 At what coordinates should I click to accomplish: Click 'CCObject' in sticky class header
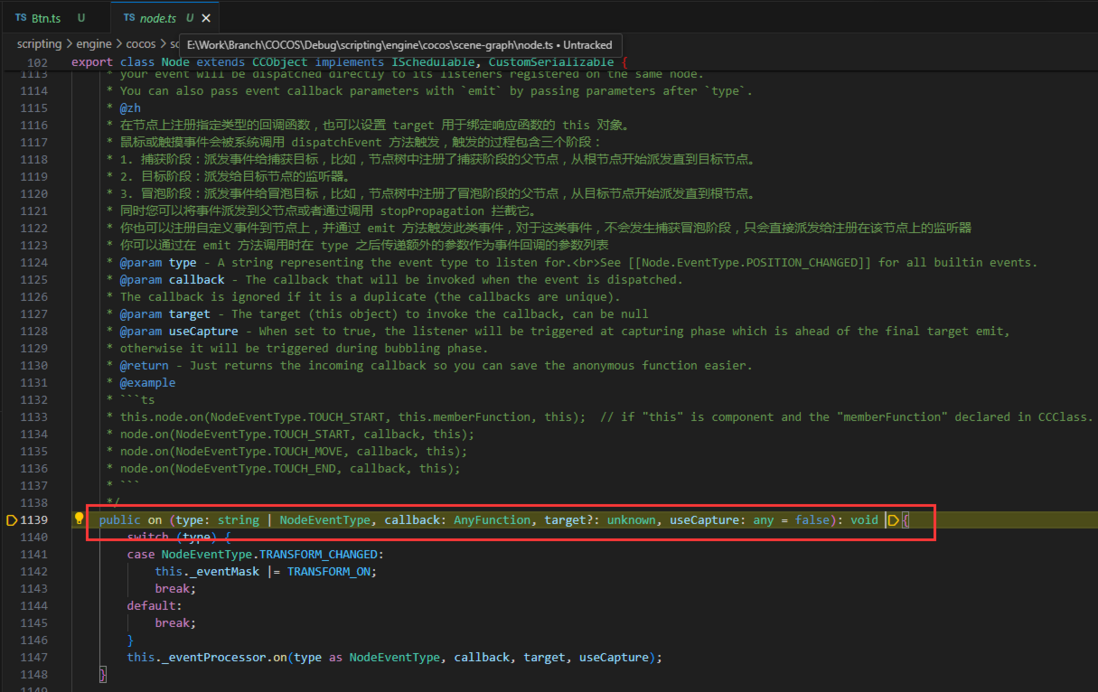[280, 62]
